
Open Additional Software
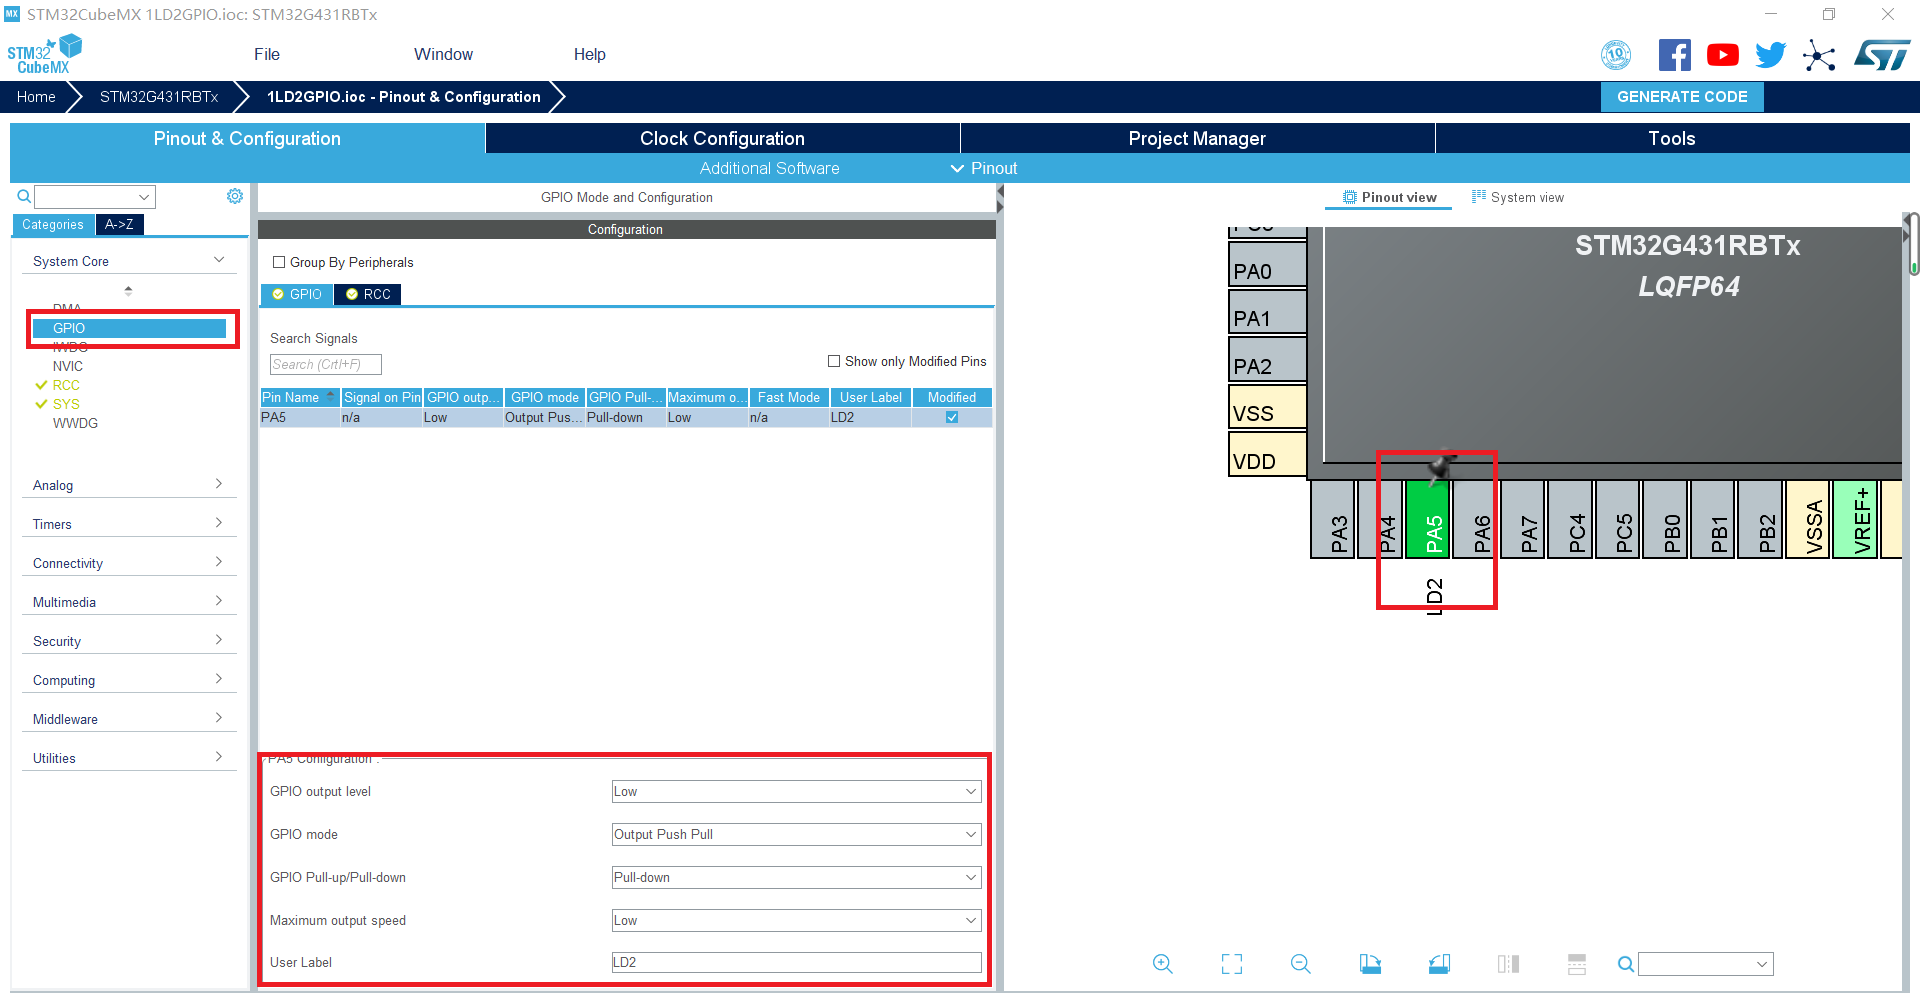click(769, 168)
